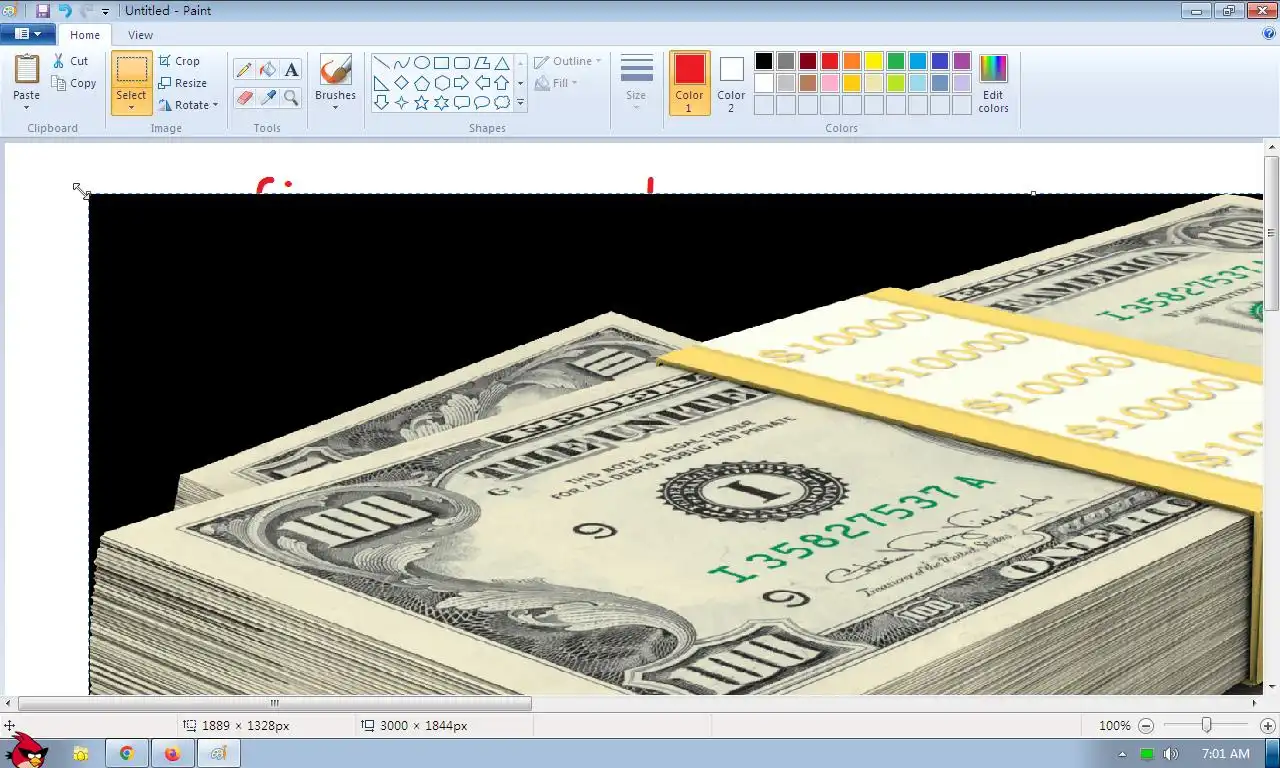Switch to the View ribbon tab
1280x768 pixels.
[141, 35]
